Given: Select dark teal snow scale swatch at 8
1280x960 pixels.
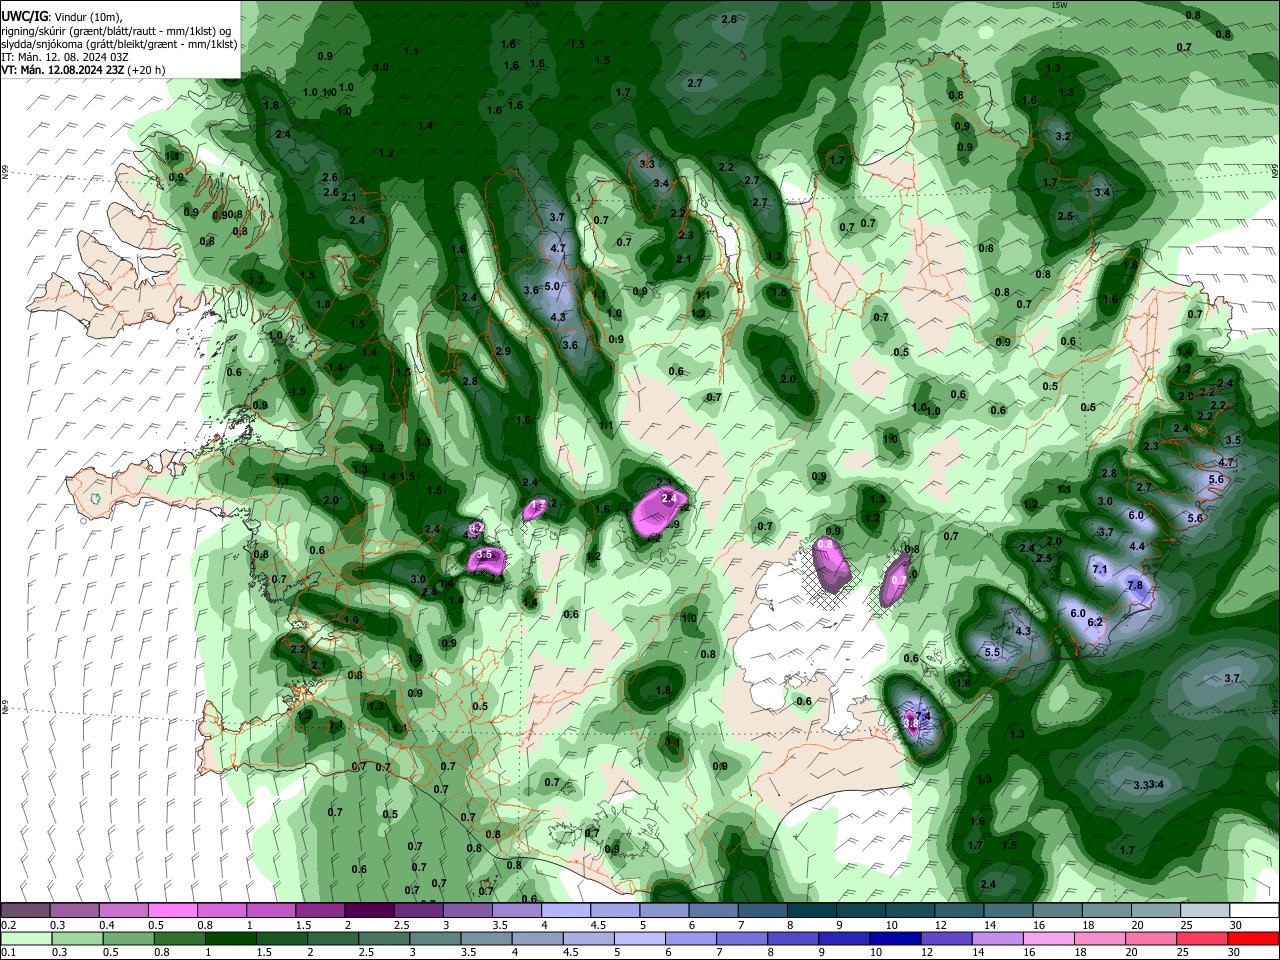Looking at the screenshot, I should click(812, 911).
